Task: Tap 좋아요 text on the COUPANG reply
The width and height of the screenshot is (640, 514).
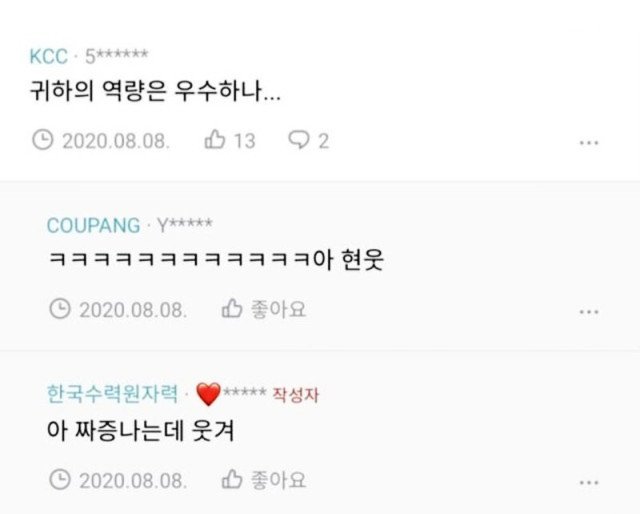Action: coord(278,309)
